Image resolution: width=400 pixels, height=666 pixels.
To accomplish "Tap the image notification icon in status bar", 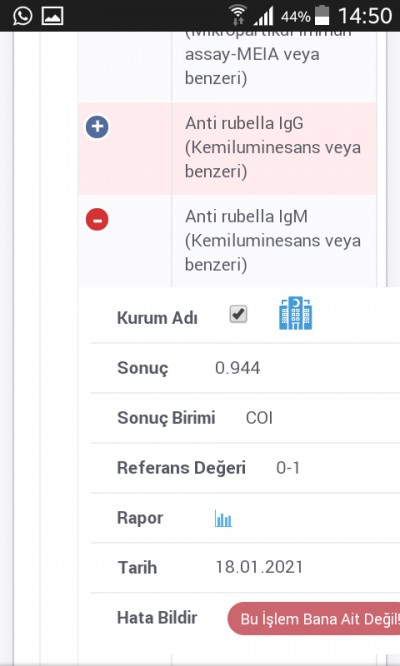I will [x=53, y=16].
